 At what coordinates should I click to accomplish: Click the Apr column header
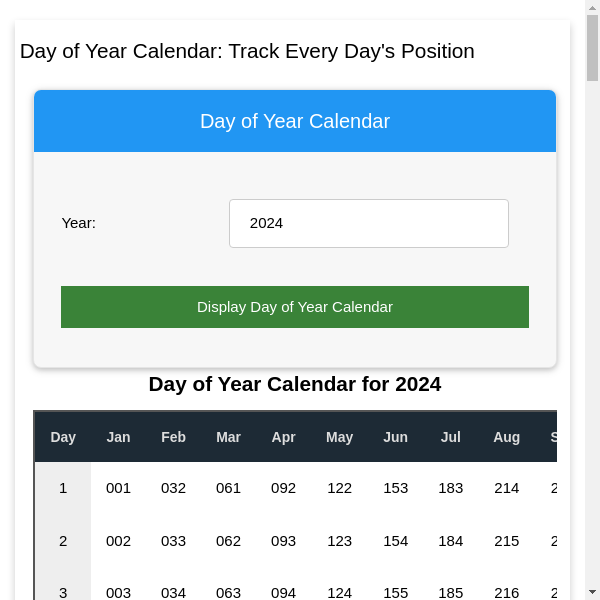tap(283, 437)
